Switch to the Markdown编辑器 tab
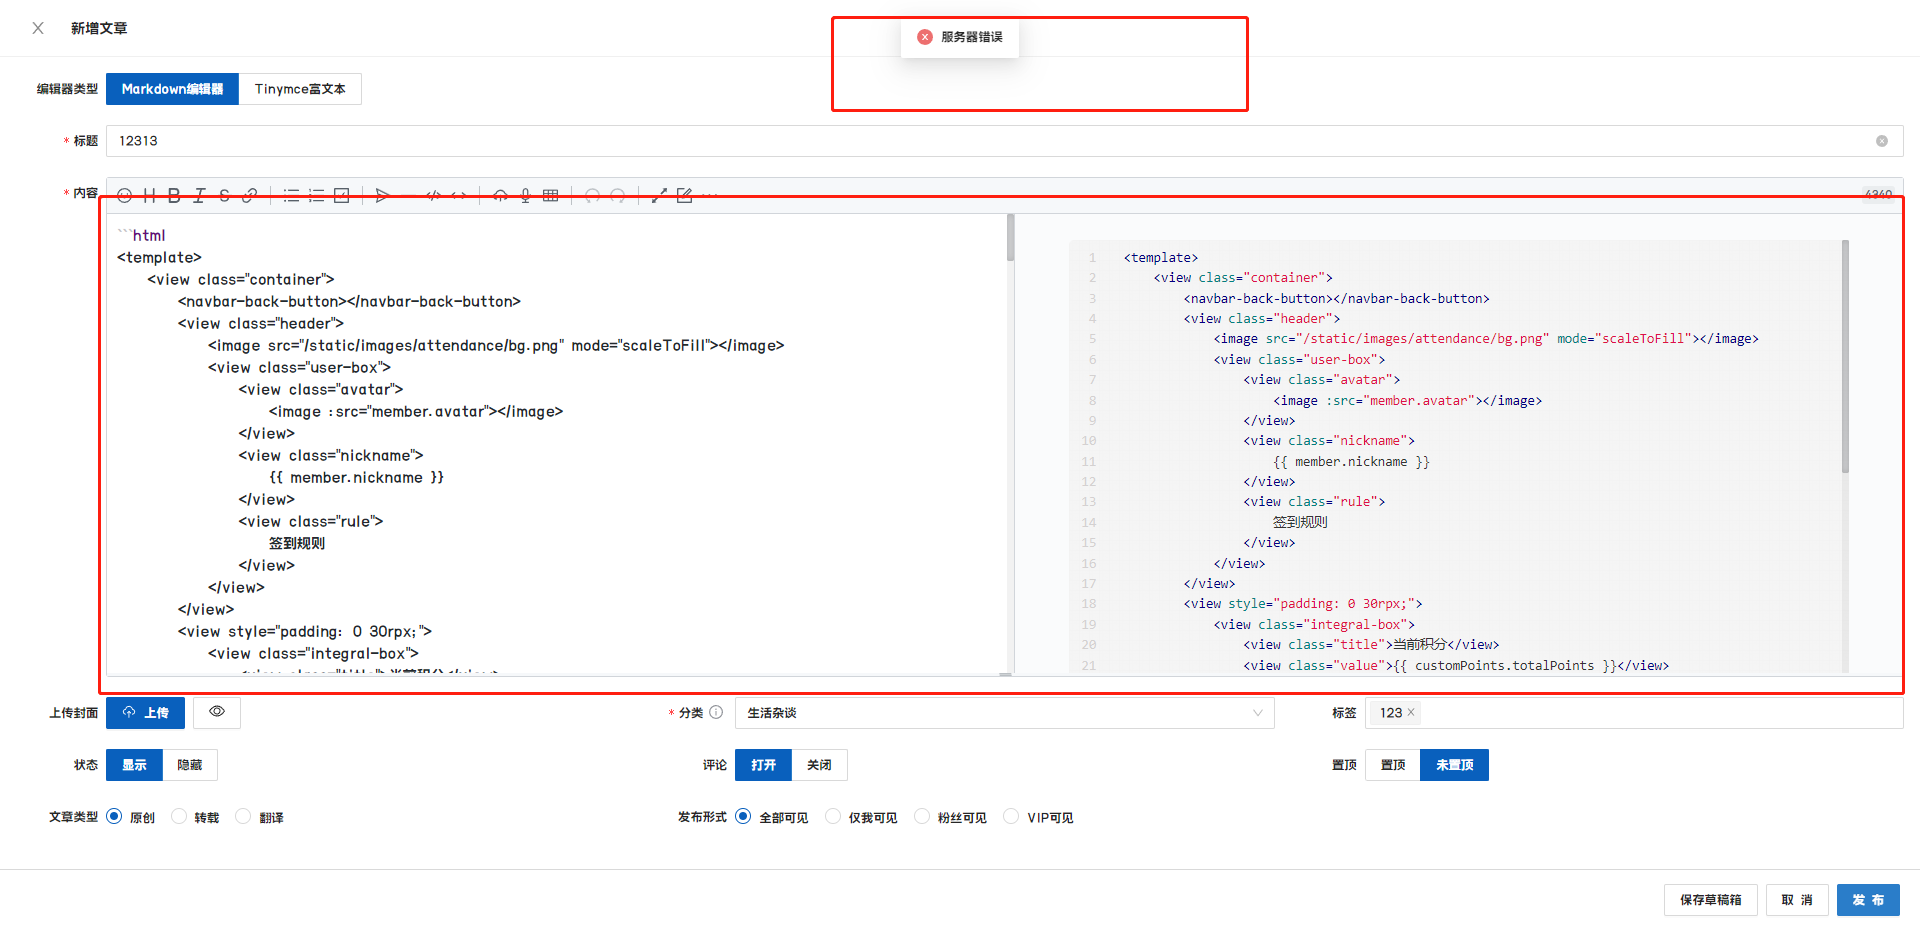This screenshot has height=929, width=1920. pyautogui.click(x=172, y=89)
